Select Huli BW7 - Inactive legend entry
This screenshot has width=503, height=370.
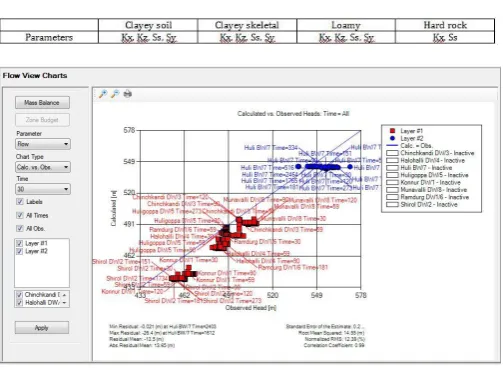coord(419,168)
